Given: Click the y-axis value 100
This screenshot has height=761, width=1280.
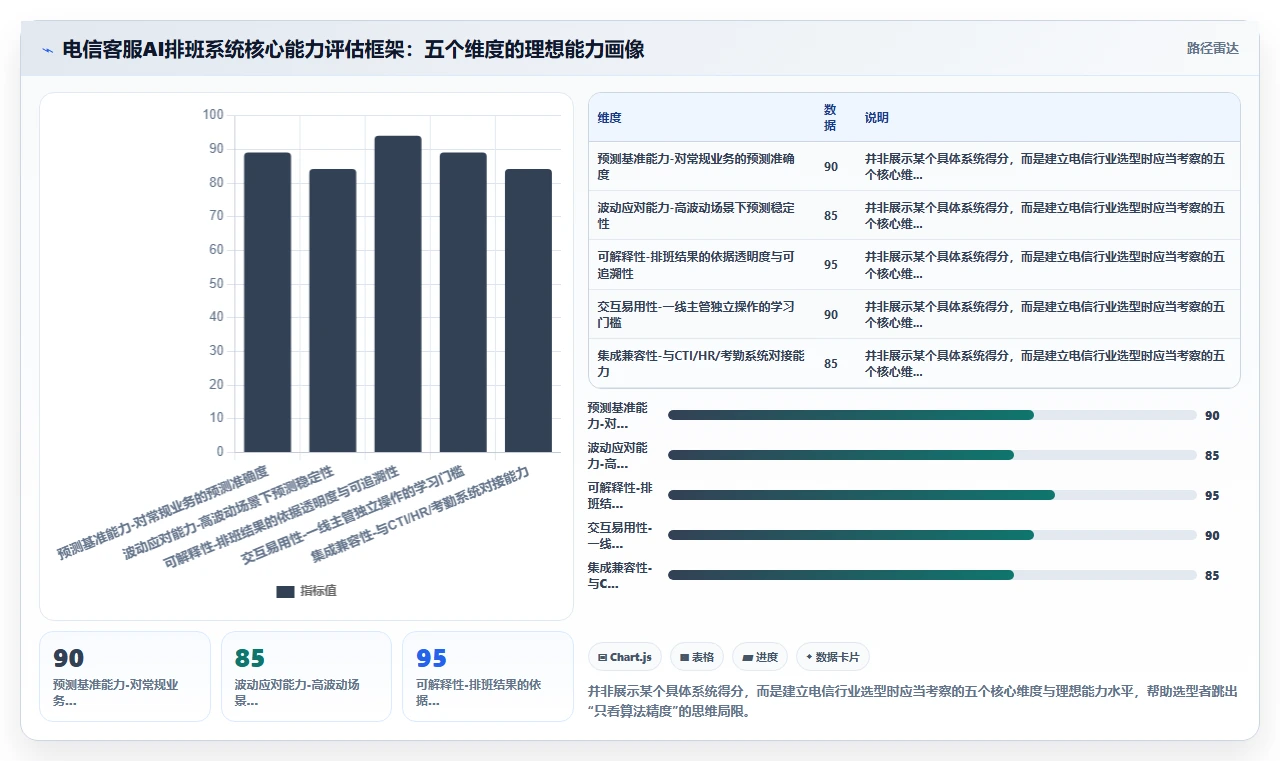Looking at the screenshot, I should tap(213, 115).
